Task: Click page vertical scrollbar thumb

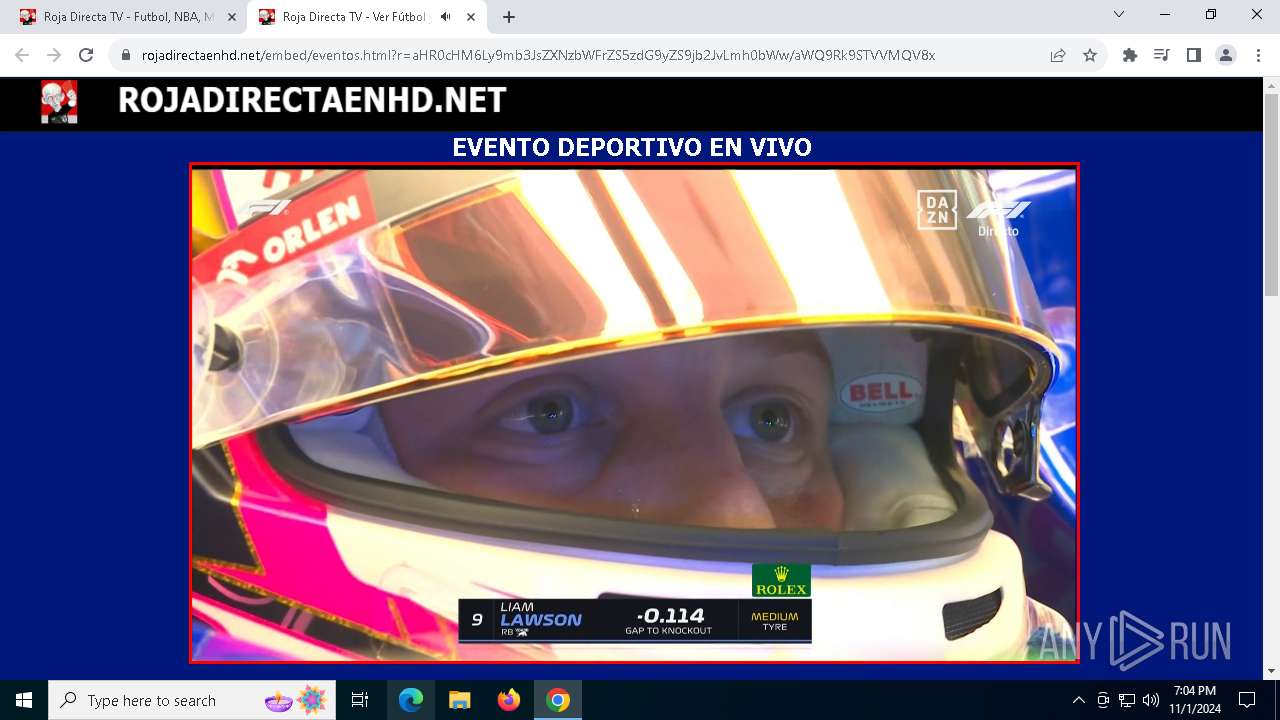Action: click(x=1271, y=195)
